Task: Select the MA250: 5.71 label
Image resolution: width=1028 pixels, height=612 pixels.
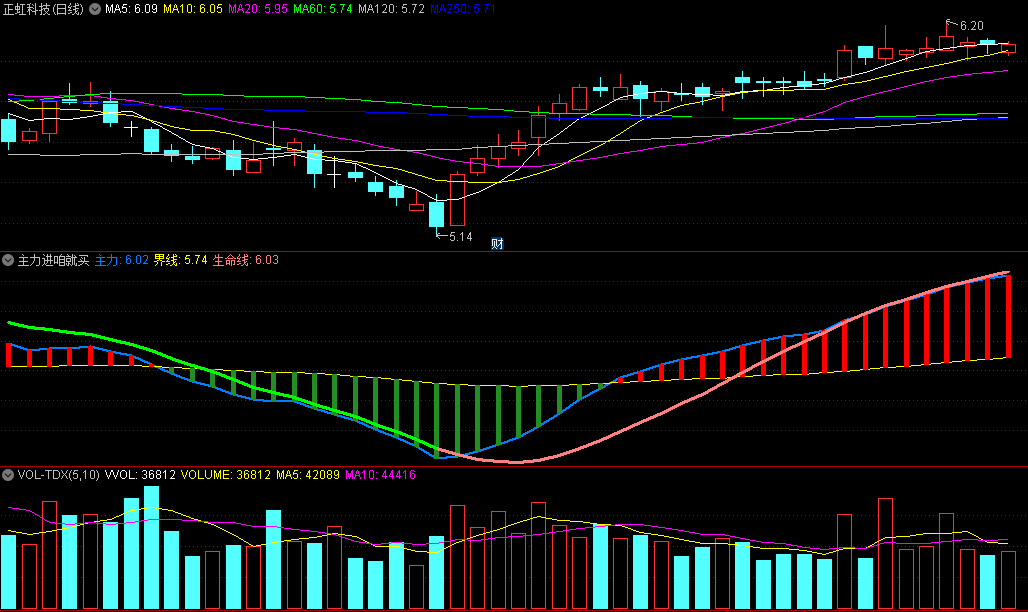Action: (463, 9)
